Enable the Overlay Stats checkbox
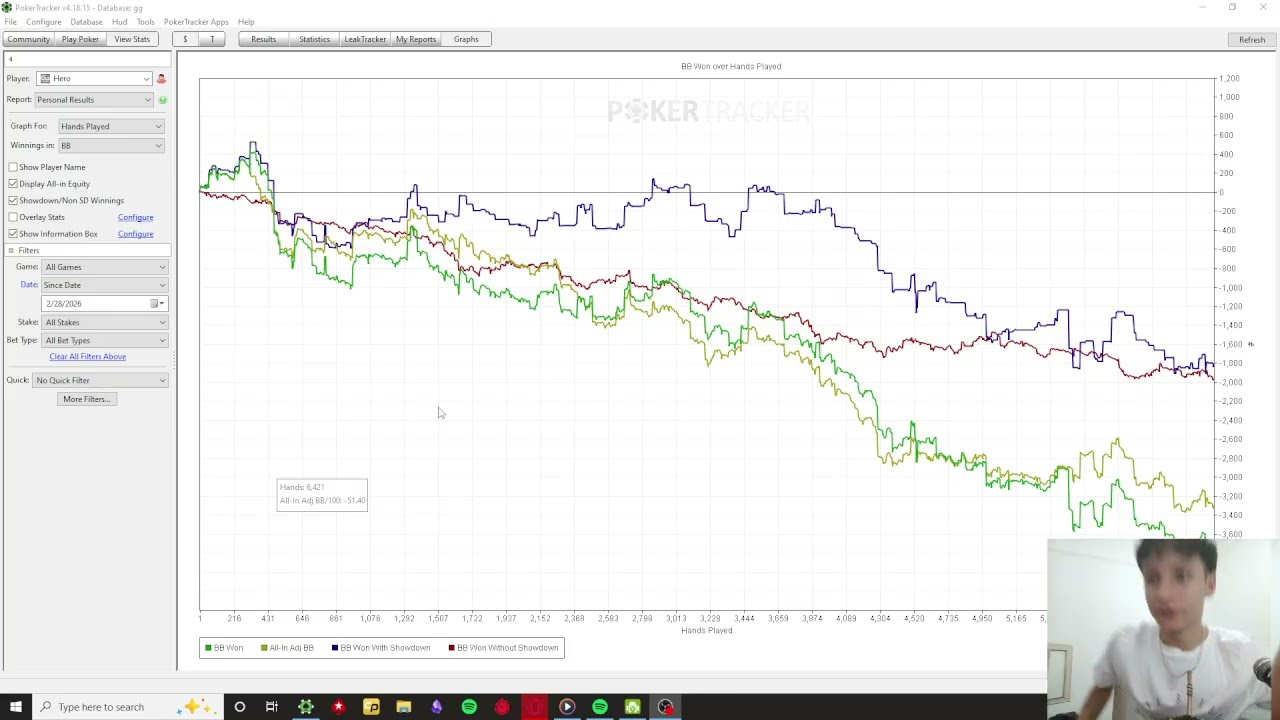 (13, 217)
